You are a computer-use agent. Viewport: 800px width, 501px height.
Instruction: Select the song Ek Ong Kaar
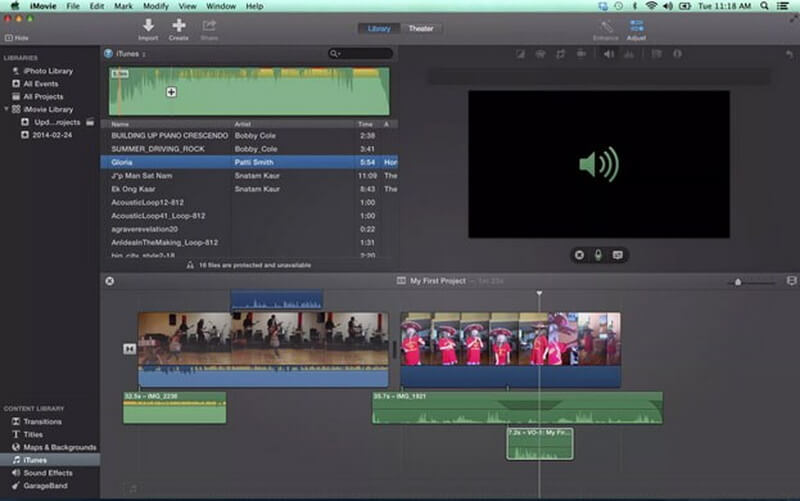tap(249, 189)
